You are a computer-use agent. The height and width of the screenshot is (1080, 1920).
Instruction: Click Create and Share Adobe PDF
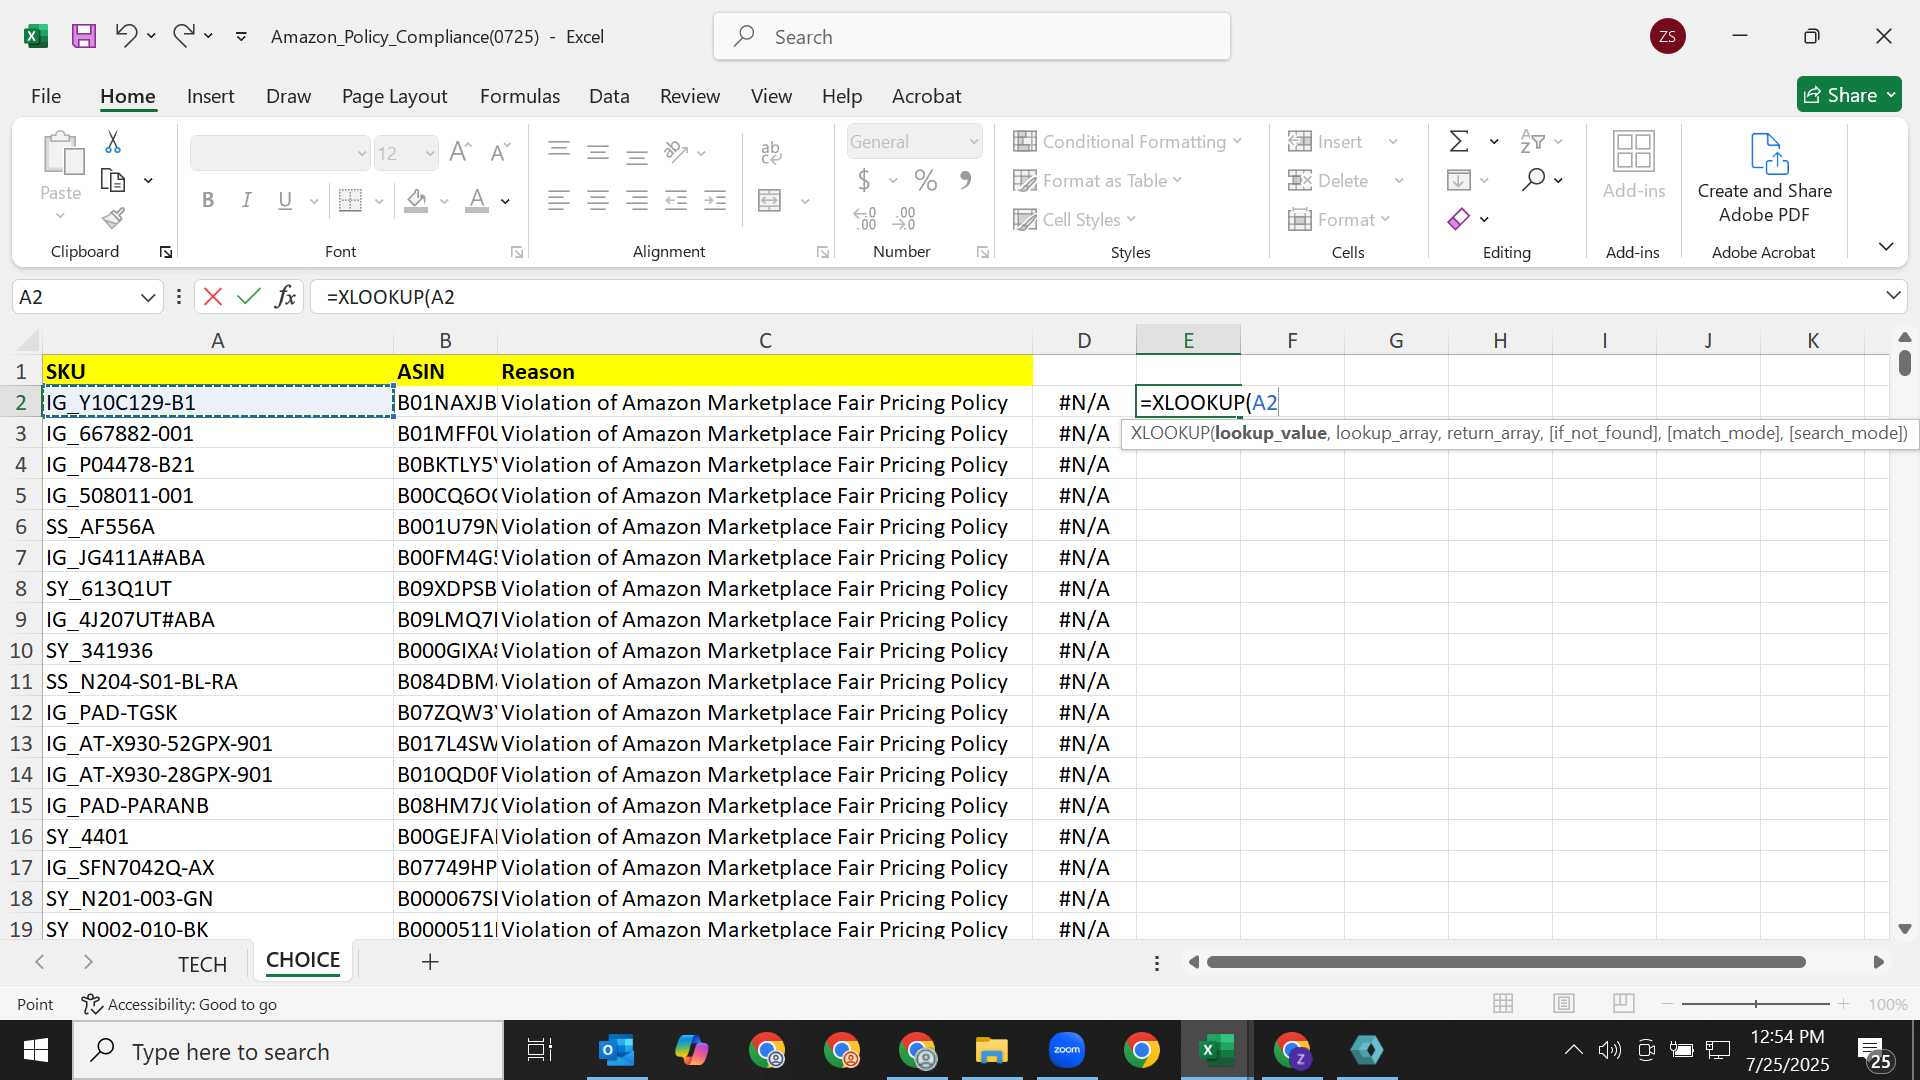[x=1765, y=179]
